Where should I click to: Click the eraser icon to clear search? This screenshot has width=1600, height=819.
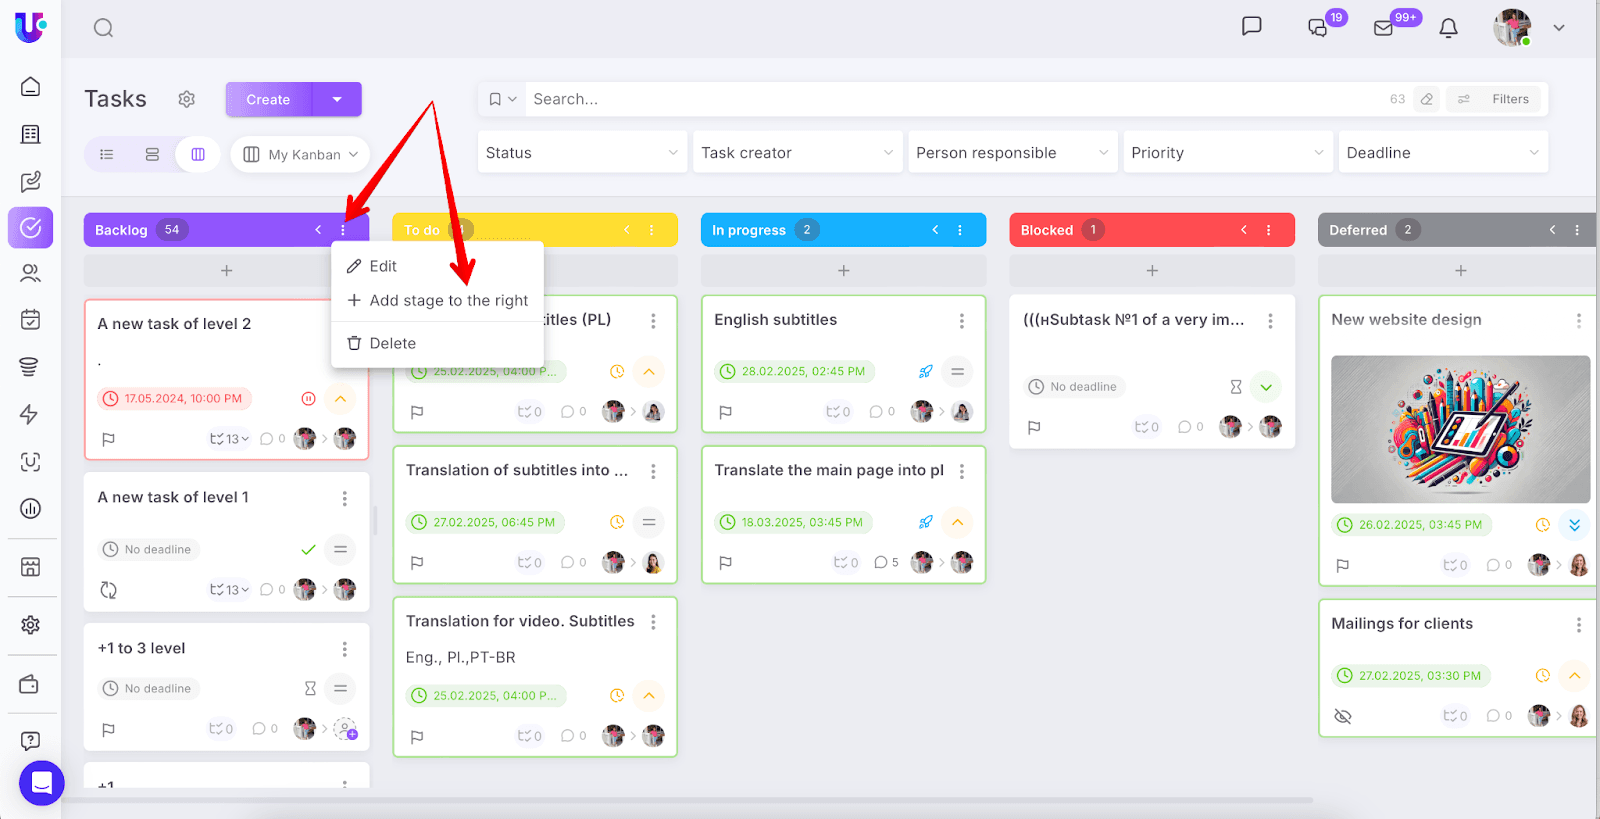tap(1427, 99)
